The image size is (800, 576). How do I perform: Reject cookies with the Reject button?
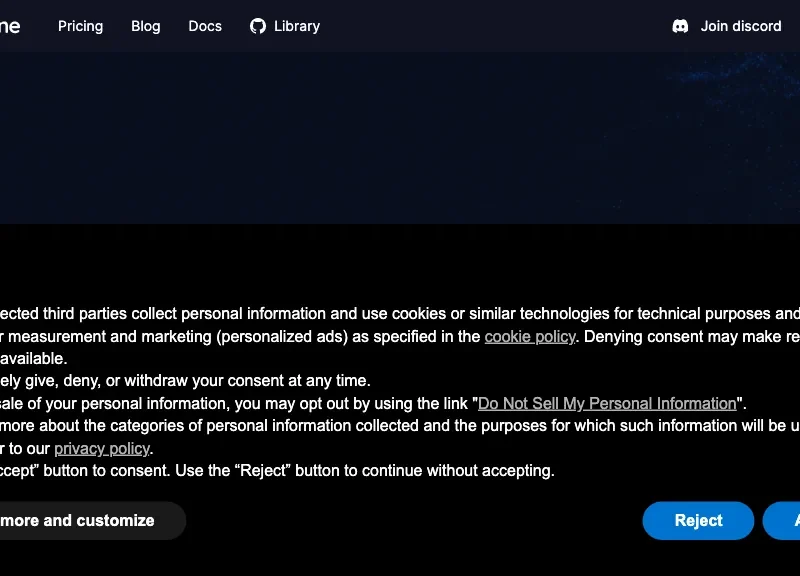pos(698,520)
